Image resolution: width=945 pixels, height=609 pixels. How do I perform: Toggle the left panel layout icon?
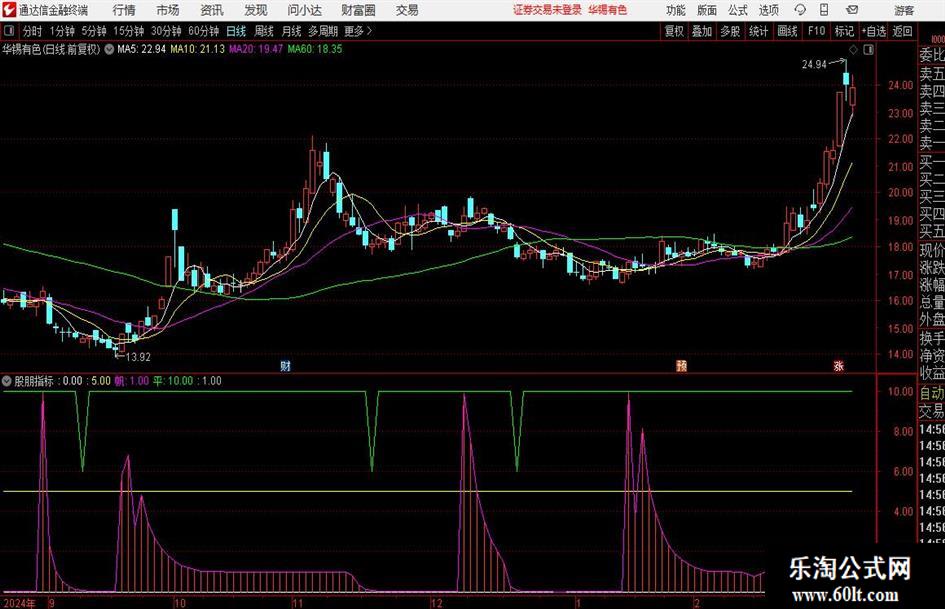point(10,31)
